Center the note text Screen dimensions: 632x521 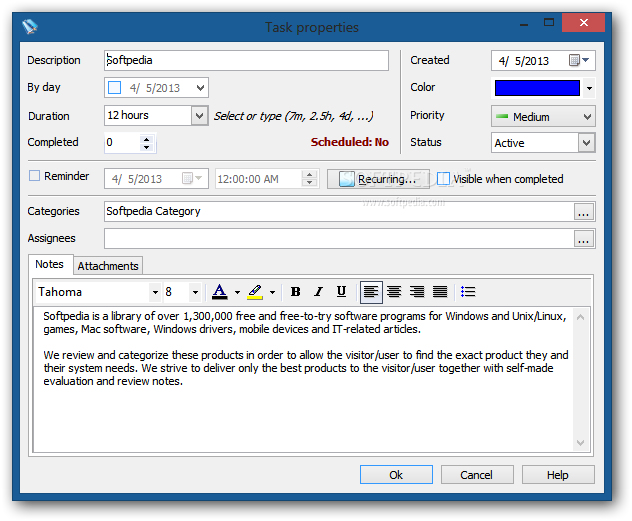(x=394, y=292)
